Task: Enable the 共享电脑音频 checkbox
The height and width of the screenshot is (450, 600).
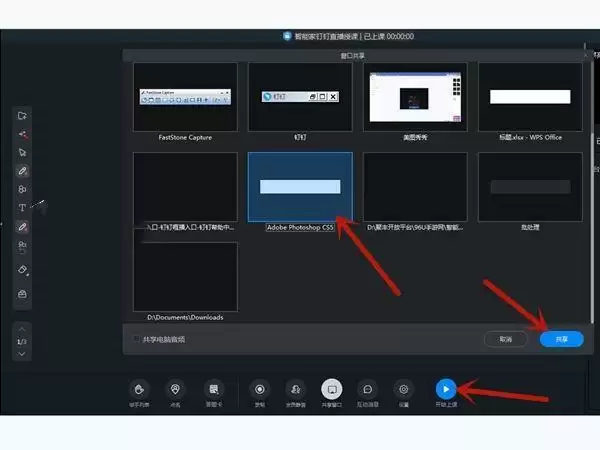Action: tap(137, 339)
